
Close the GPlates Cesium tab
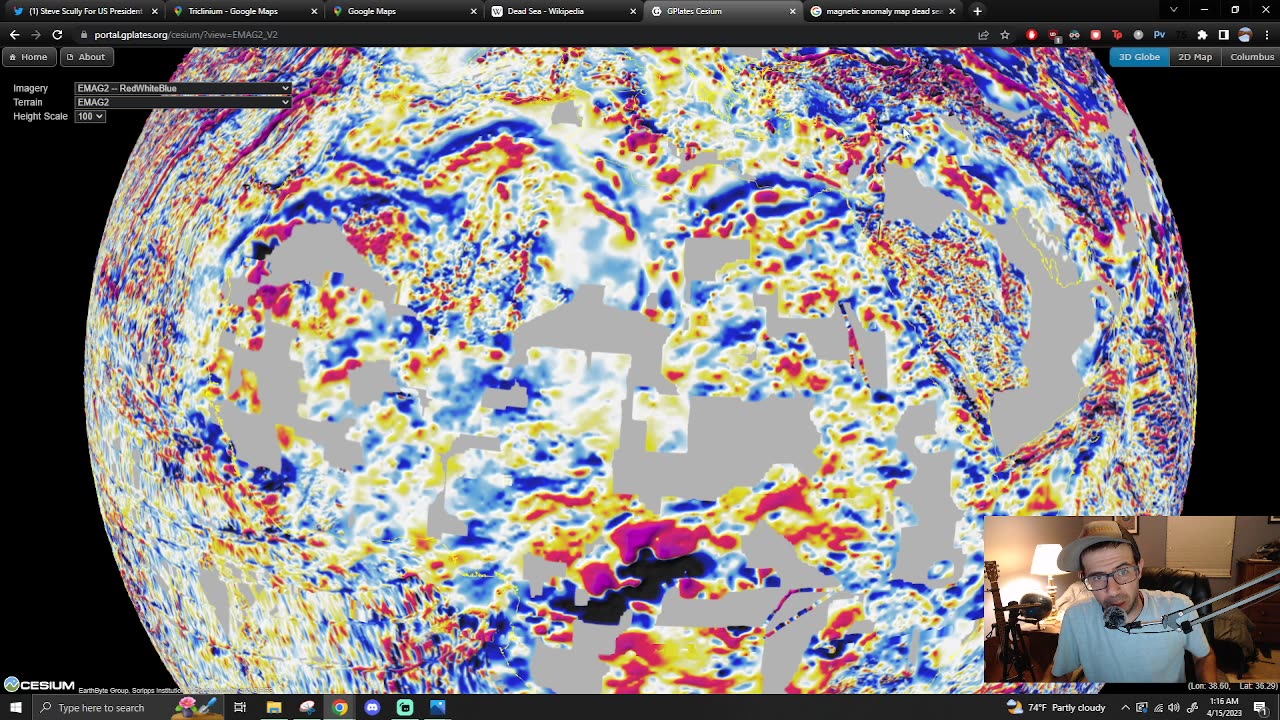coord(793,11)
